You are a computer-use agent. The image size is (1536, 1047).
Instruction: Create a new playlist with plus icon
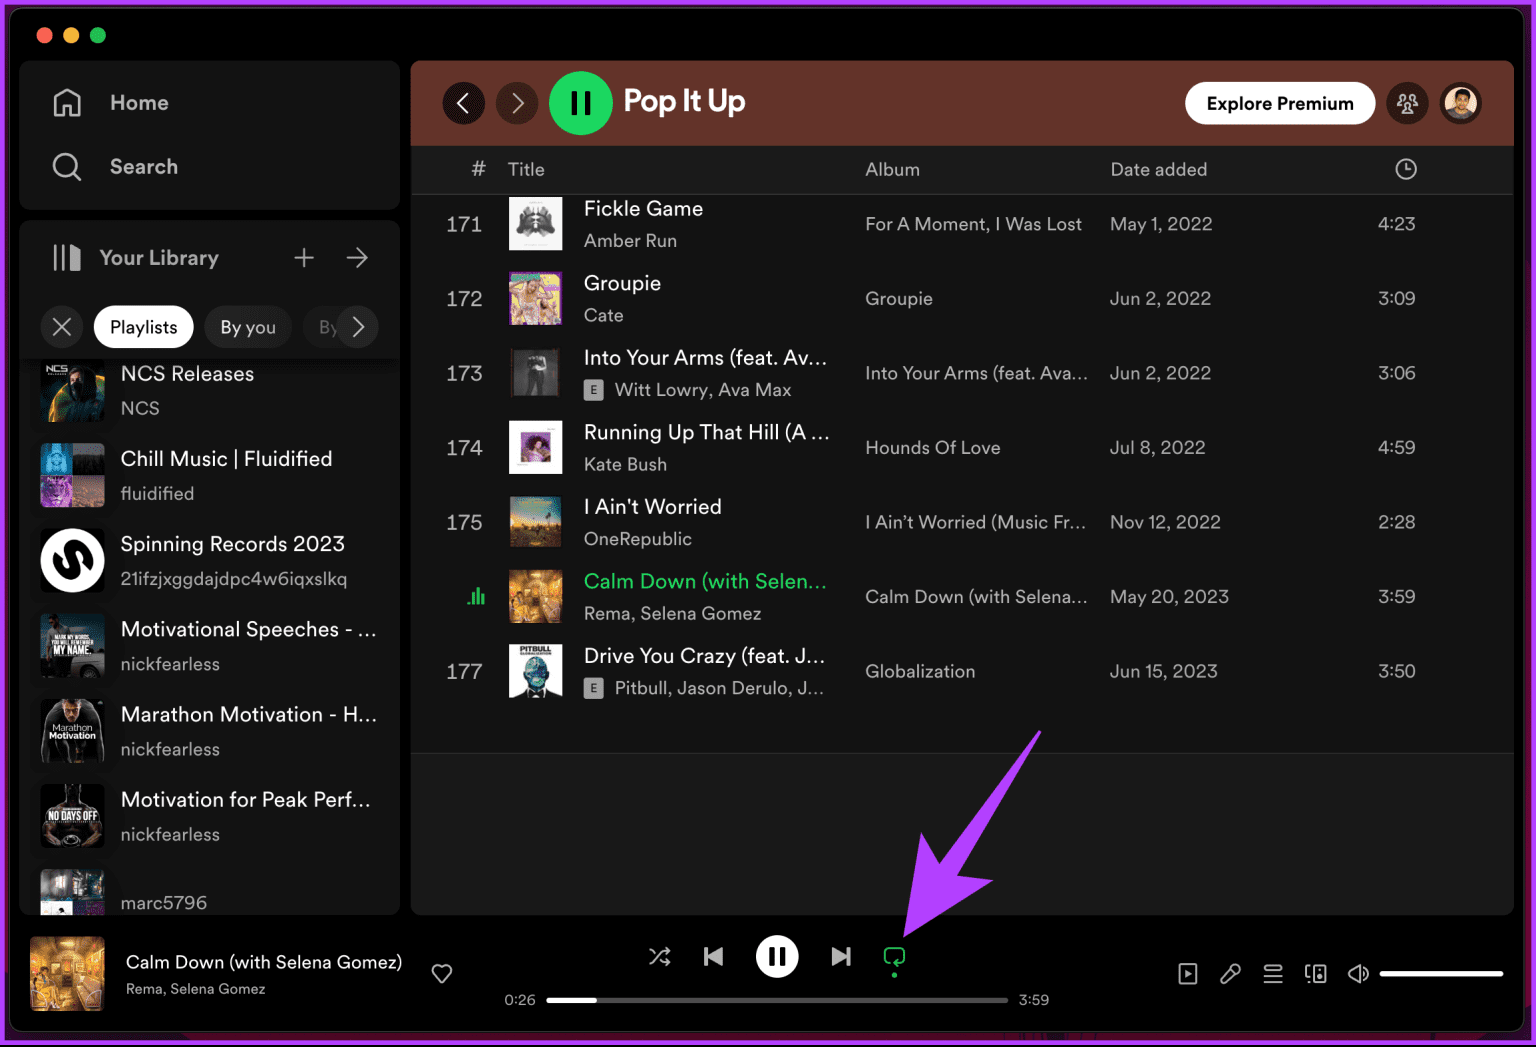[304, 258]
